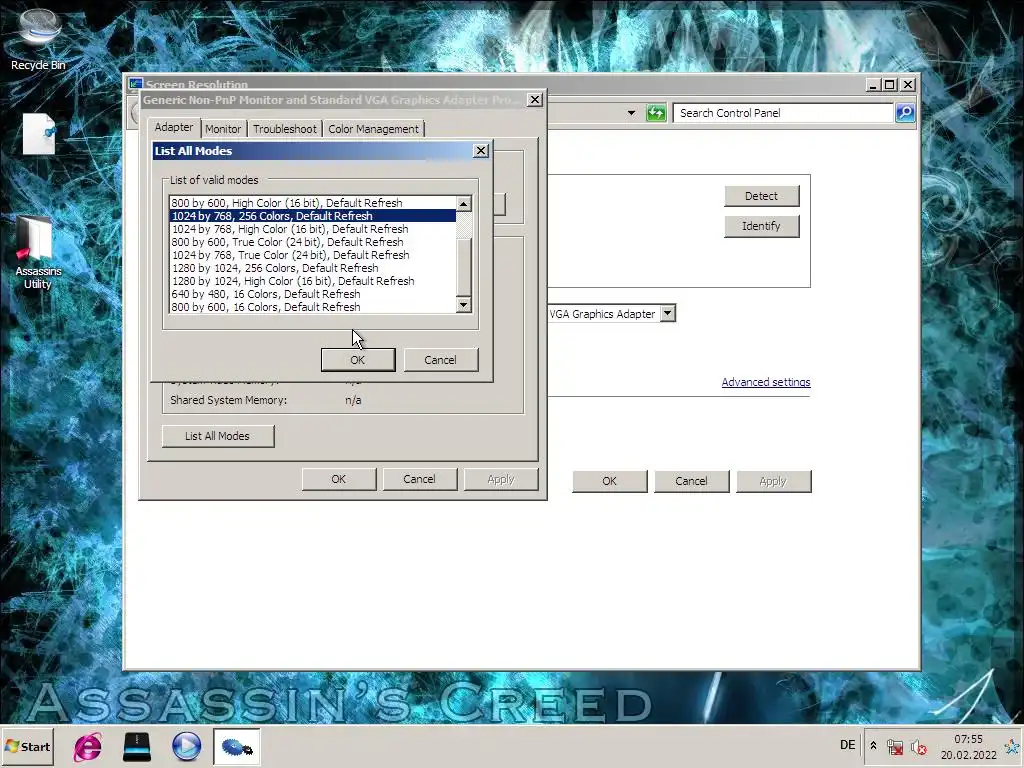The height and width of the screenshot is (768, 1024).
Task: Show hidden system tray icons
Action: (x=873, y=746)
